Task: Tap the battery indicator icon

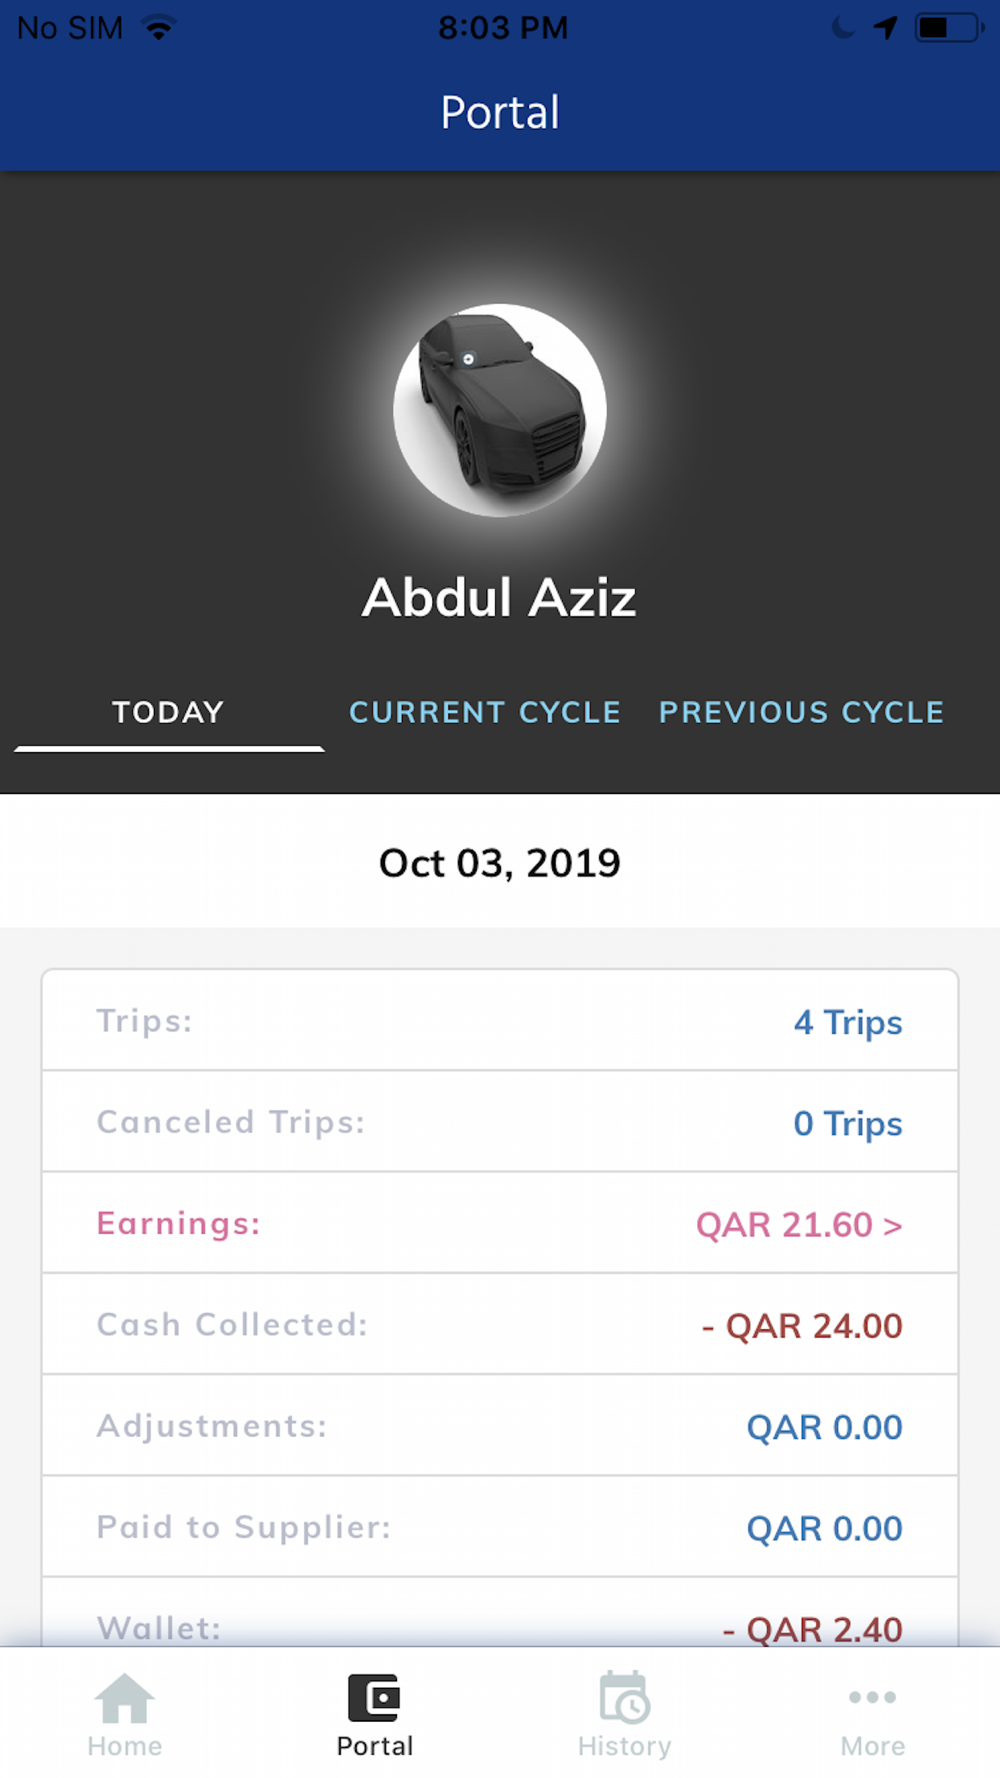Action: coord(950,27)
